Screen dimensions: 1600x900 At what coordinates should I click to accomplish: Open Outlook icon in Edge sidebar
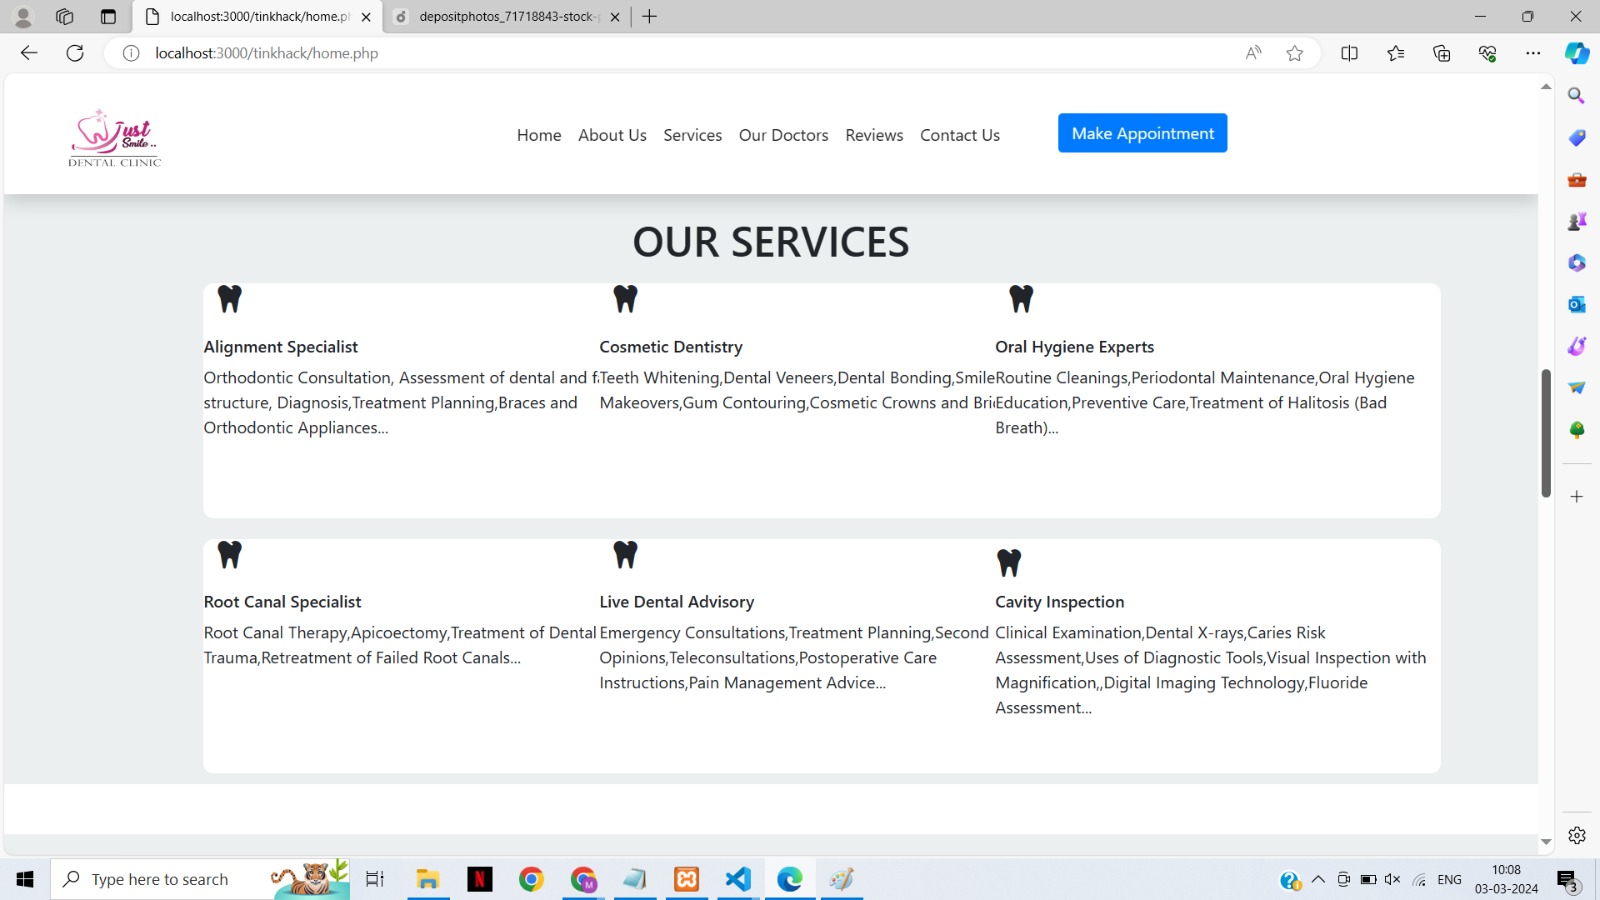(x=1577, y=304)
